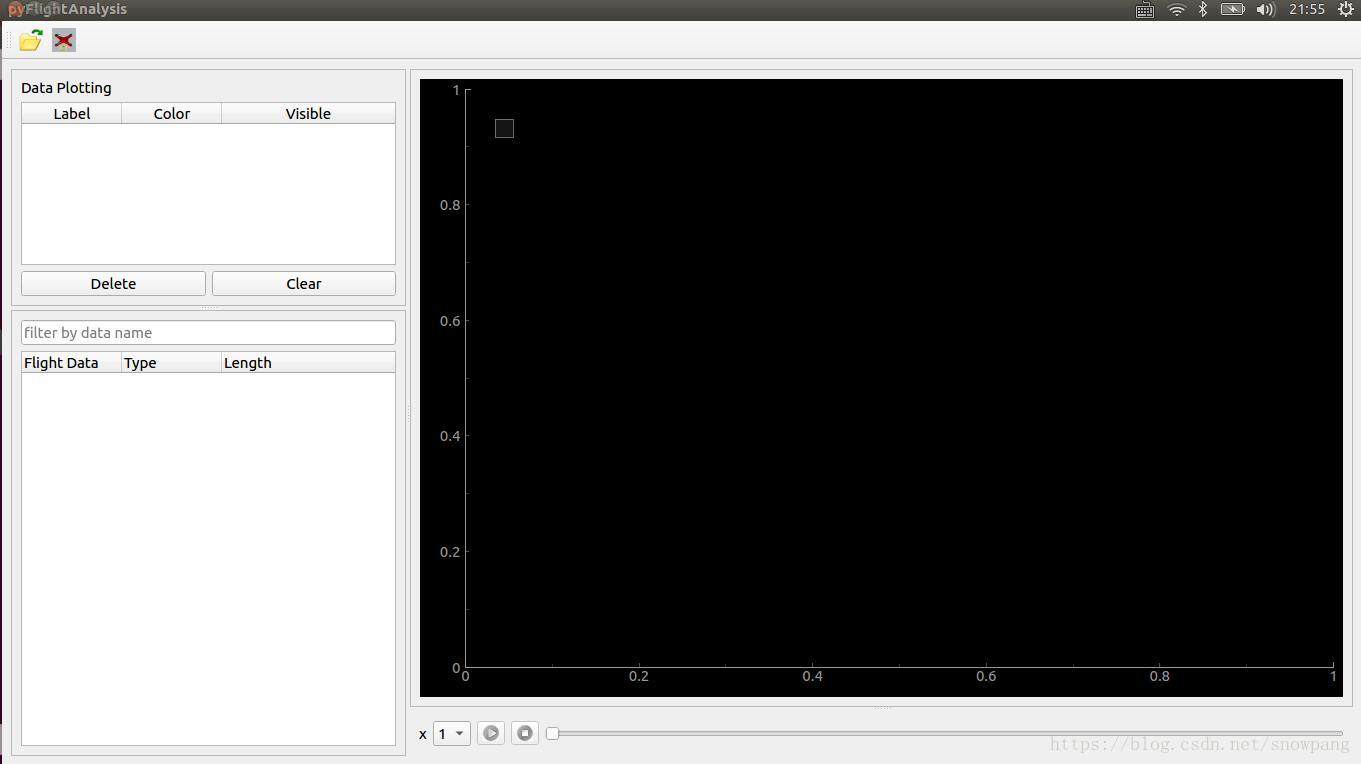Open the playback speed multiplier dropdown
Image resolution: width=1361 pixels, height=764 pixels.
(x=451, y=733)
